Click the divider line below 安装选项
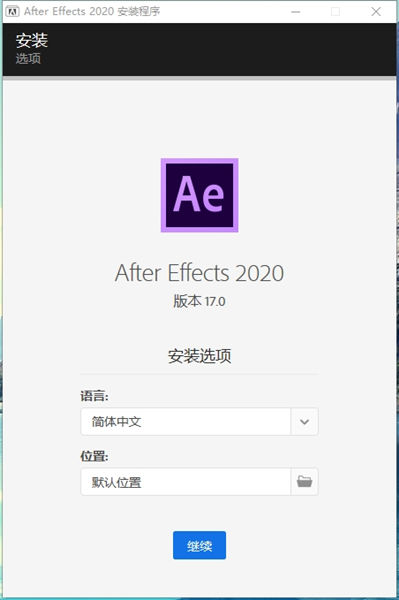The width and height of the screenshot is (399, 600). [199, 374]
